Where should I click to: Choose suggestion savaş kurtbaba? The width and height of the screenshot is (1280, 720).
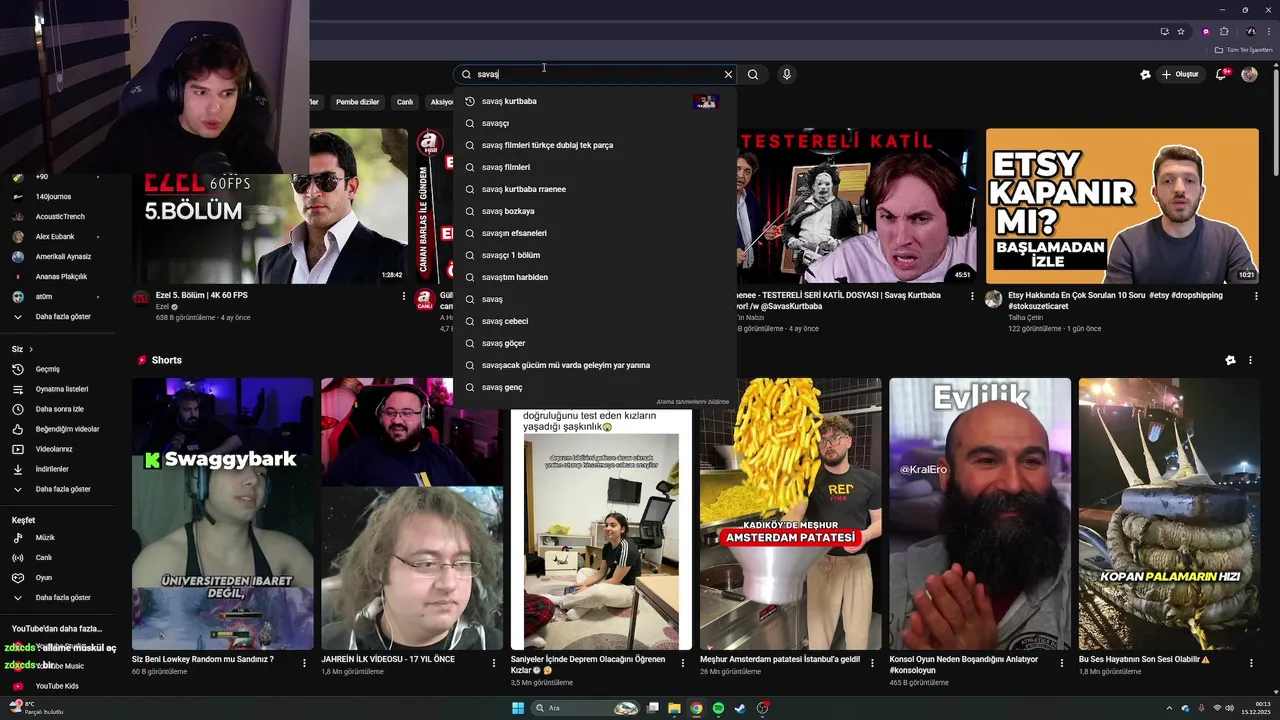coord(594,101)
